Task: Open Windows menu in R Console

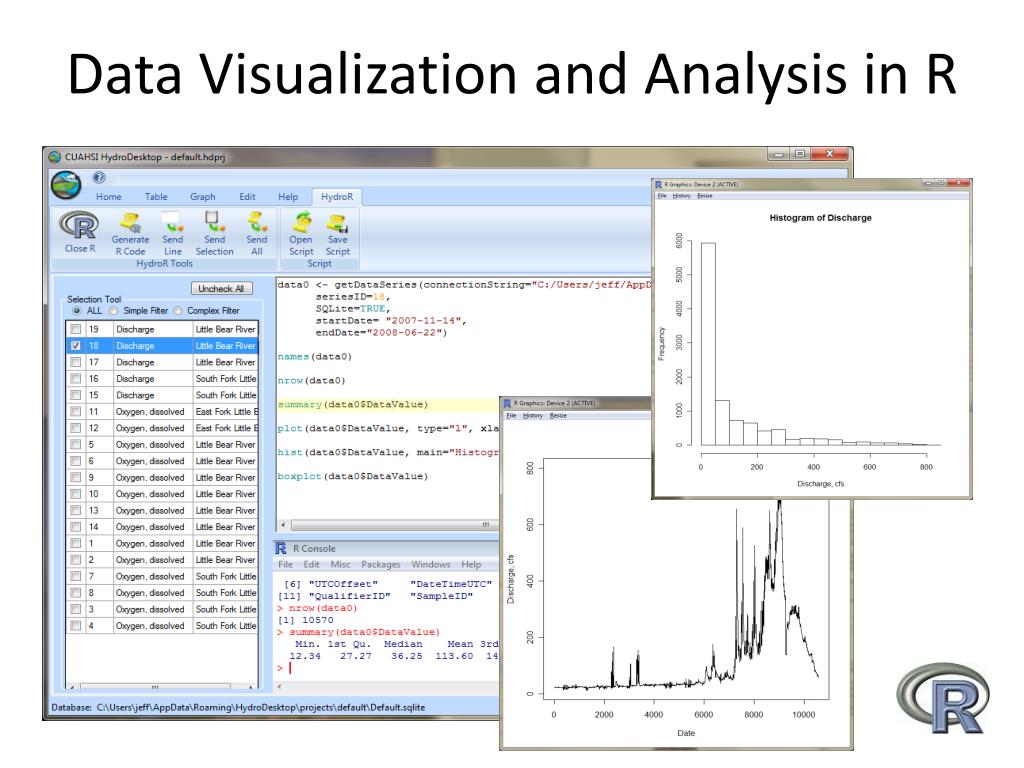Action: 431,564
